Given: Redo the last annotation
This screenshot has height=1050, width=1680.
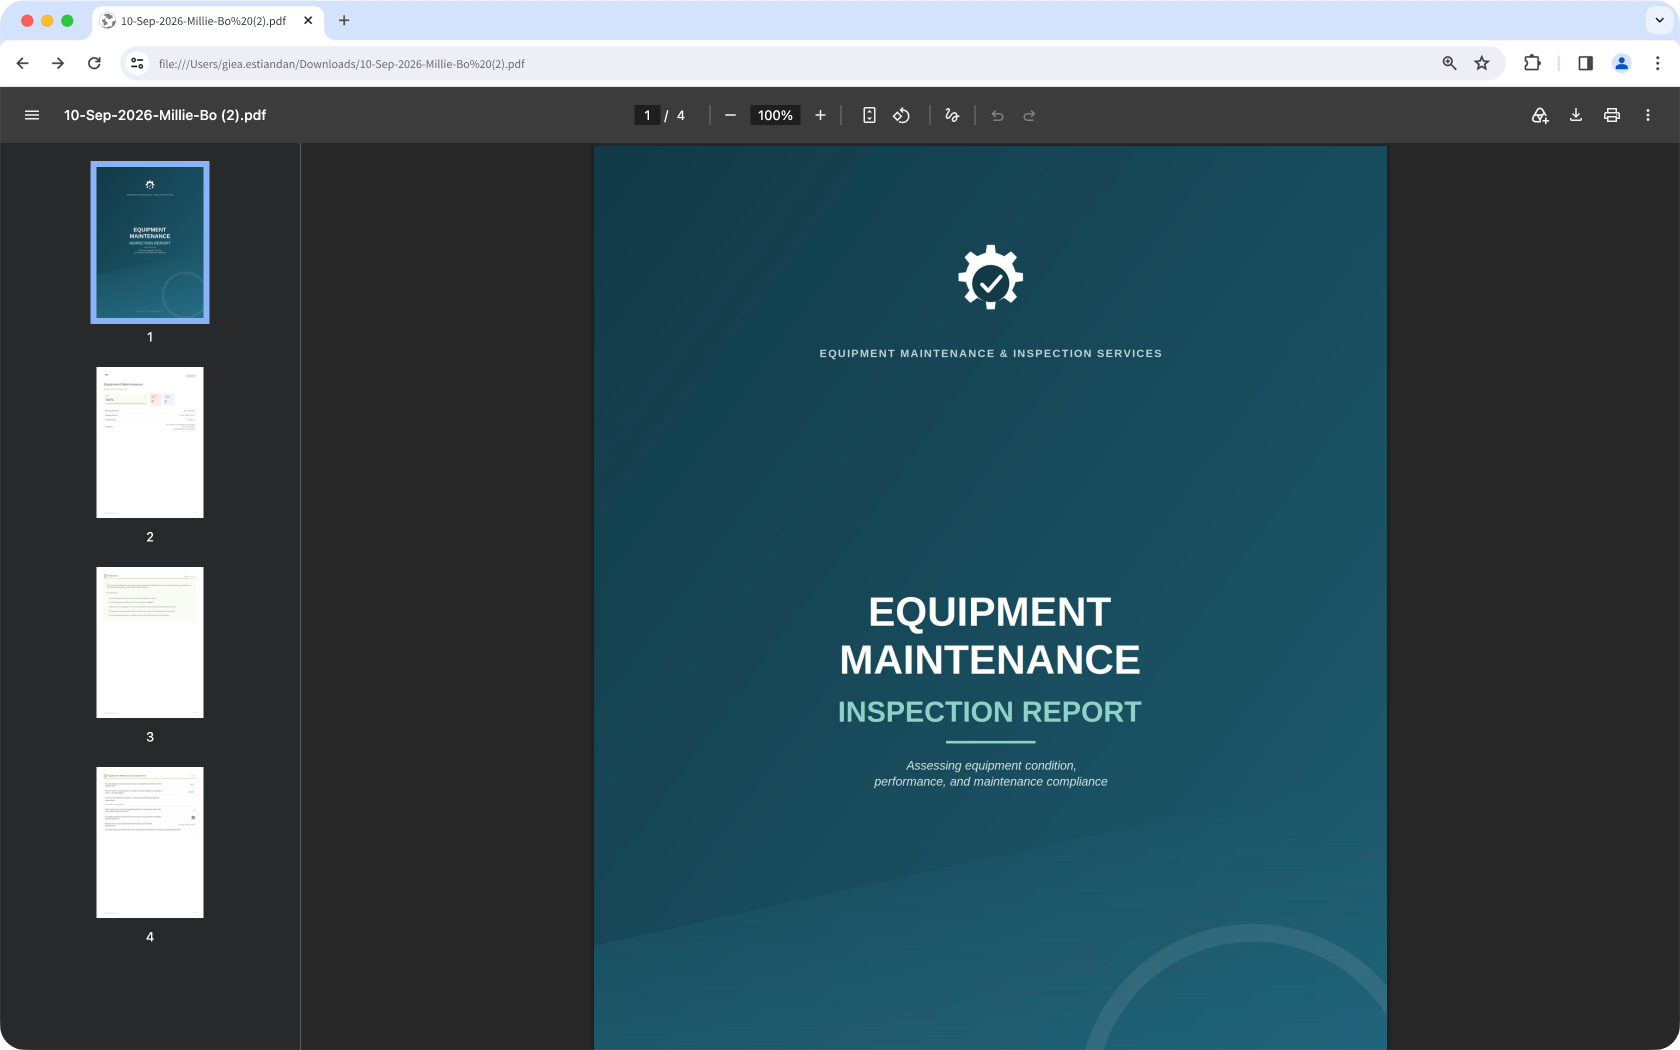Looking at the screenshot, I should (x=1029, y=115).
